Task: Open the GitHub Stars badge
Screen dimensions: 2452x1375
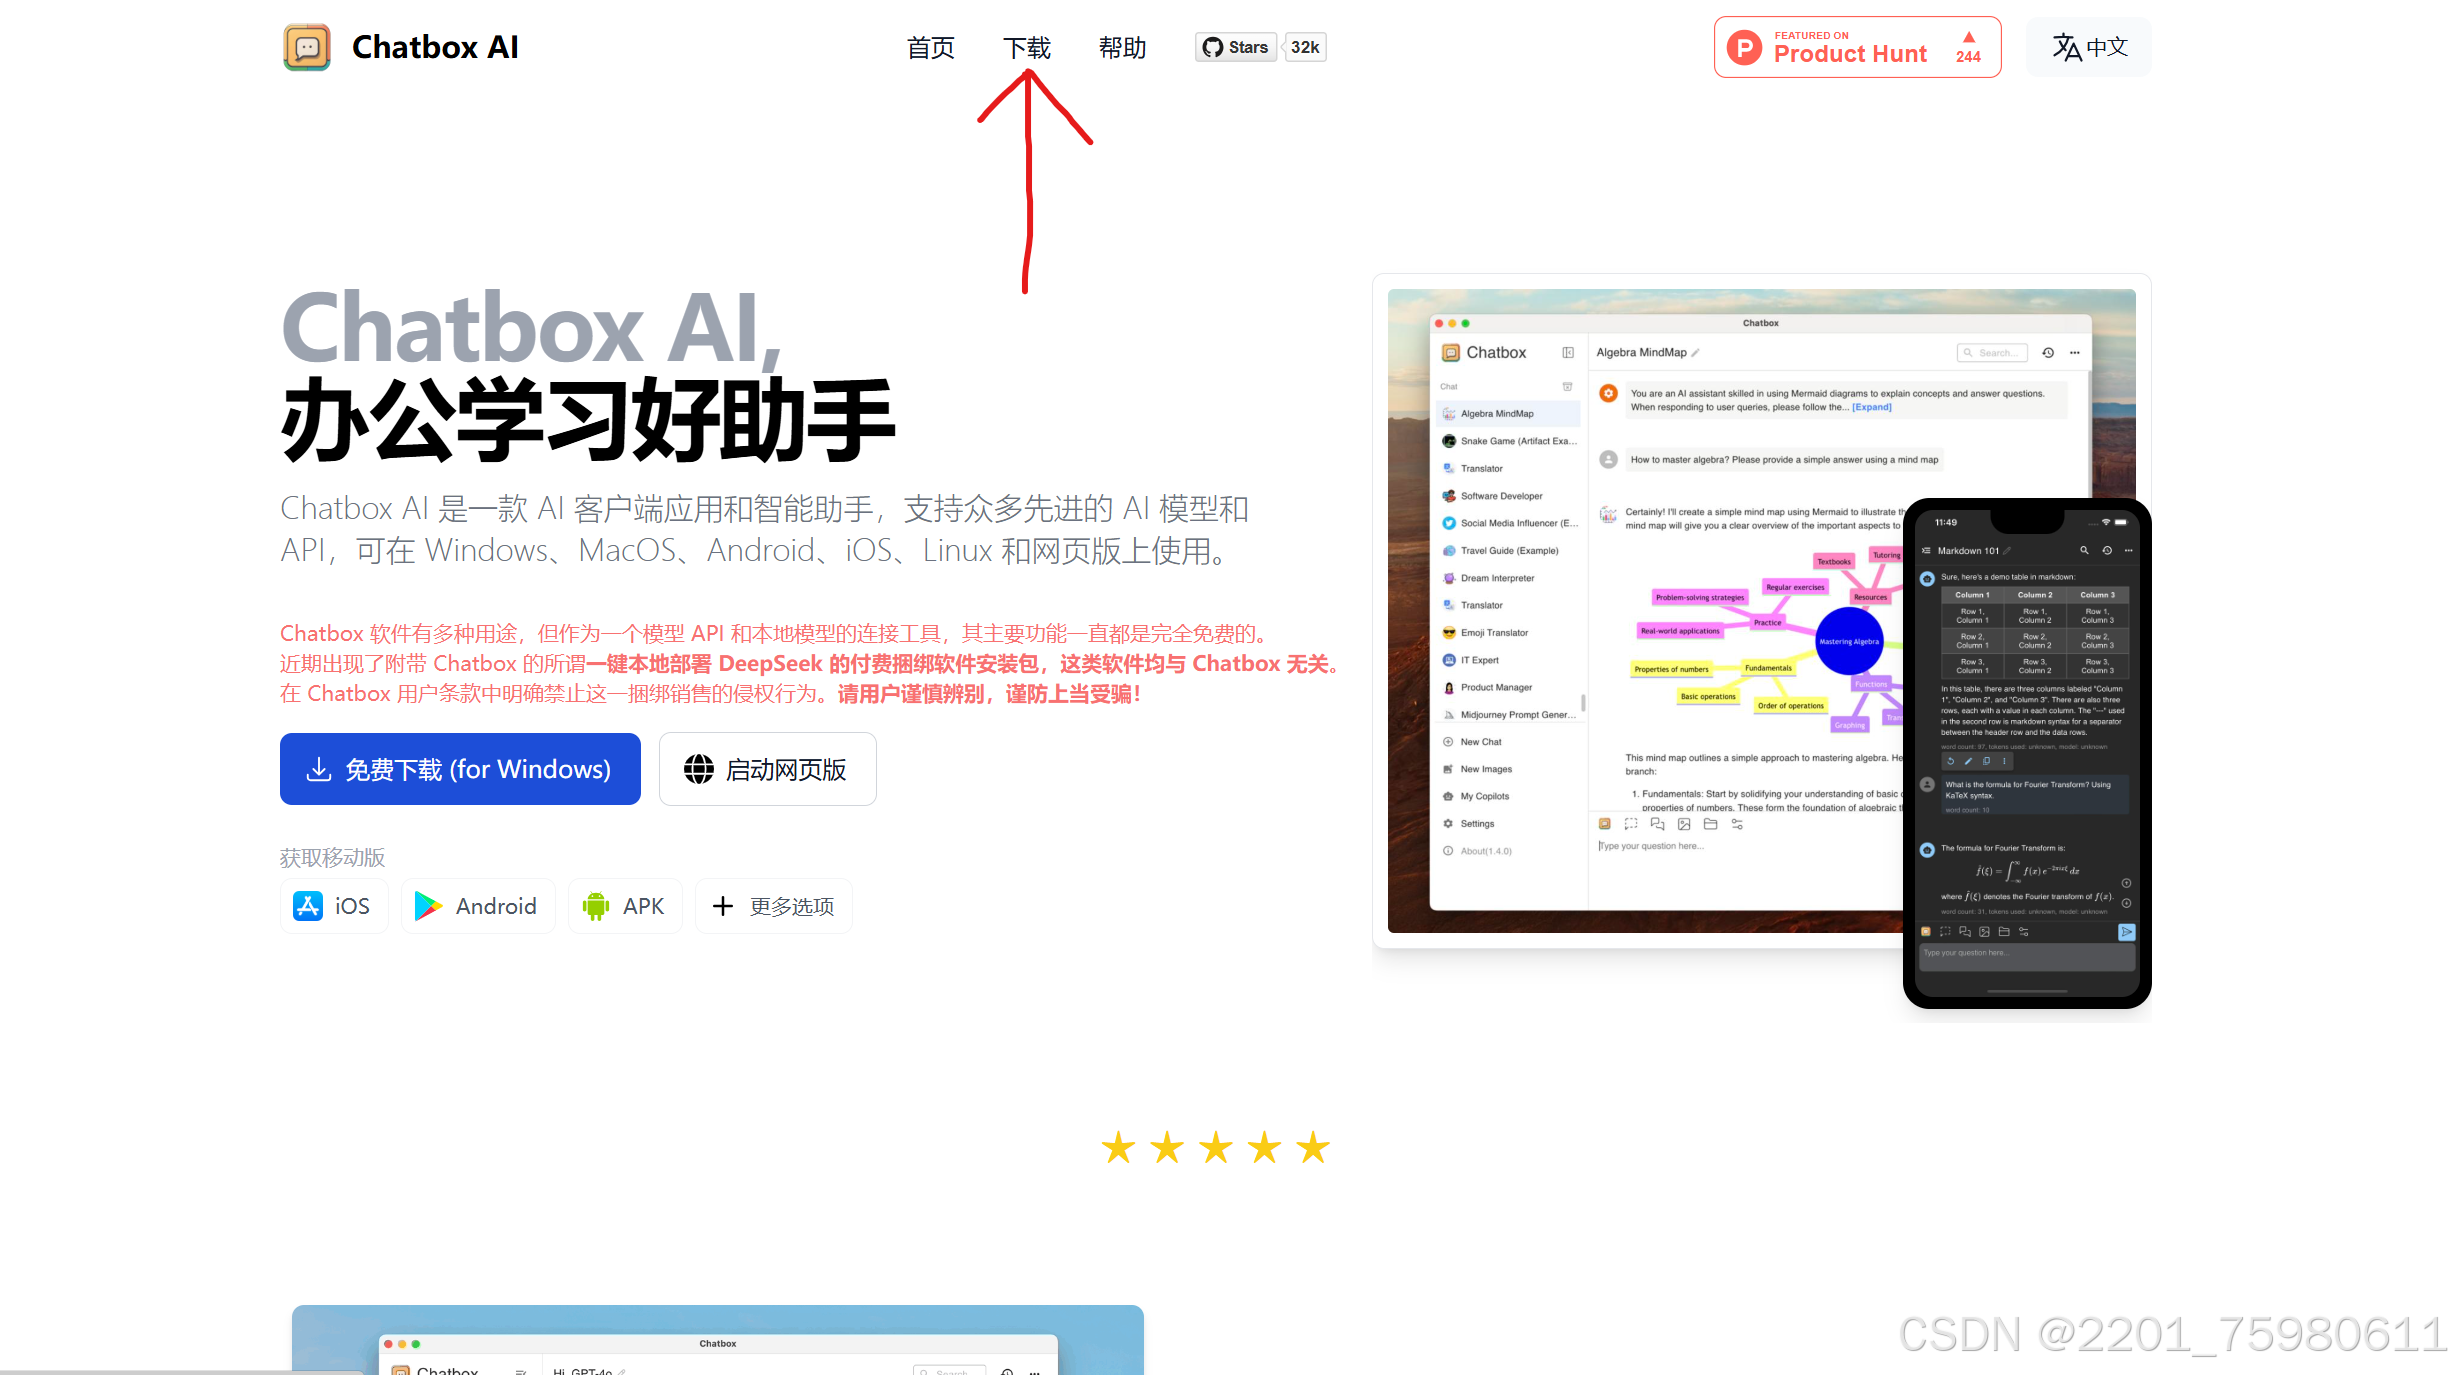Action: point(1236,47)
